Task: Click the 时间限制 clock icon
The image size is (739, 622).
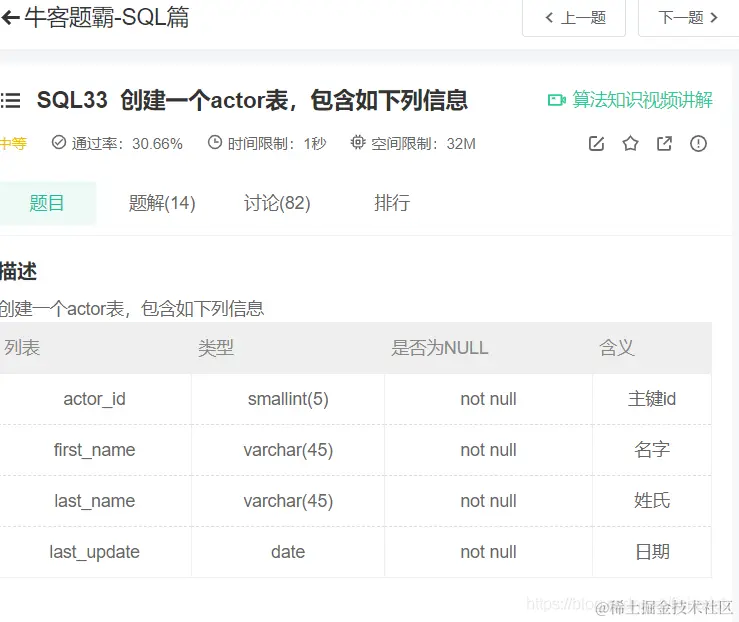Action: point(215,142)
